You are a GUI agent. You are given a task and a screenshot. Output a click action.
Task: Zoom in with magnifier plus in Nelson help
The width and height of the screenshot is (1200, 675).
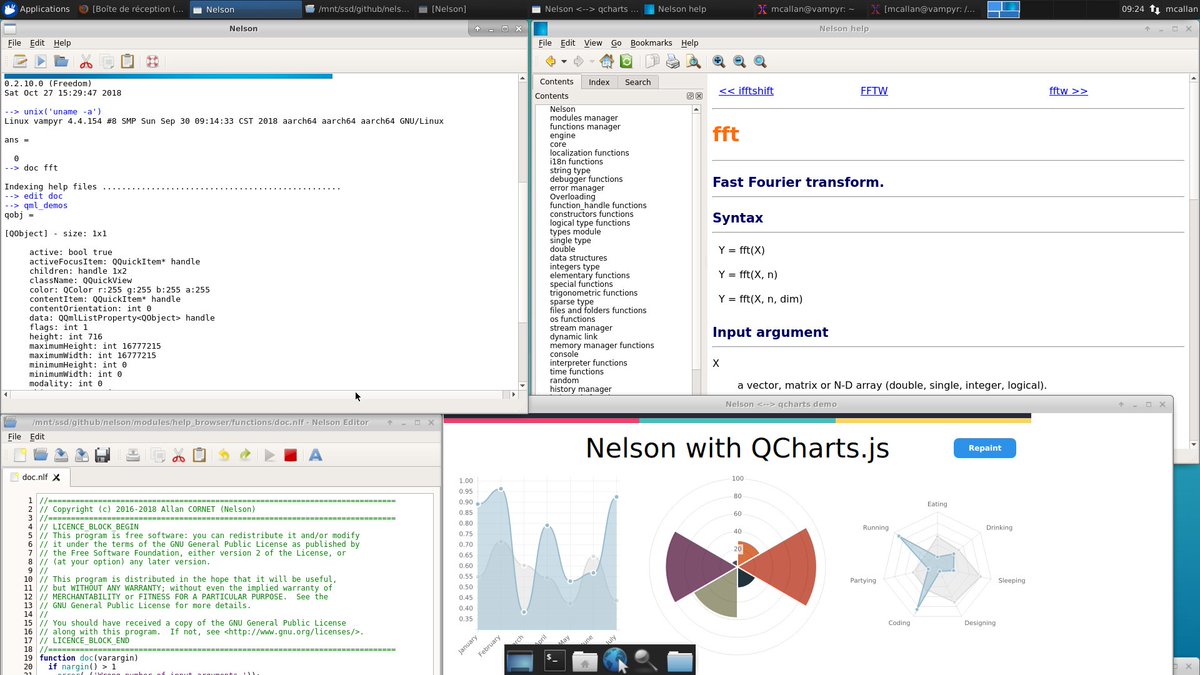point(719,62)
